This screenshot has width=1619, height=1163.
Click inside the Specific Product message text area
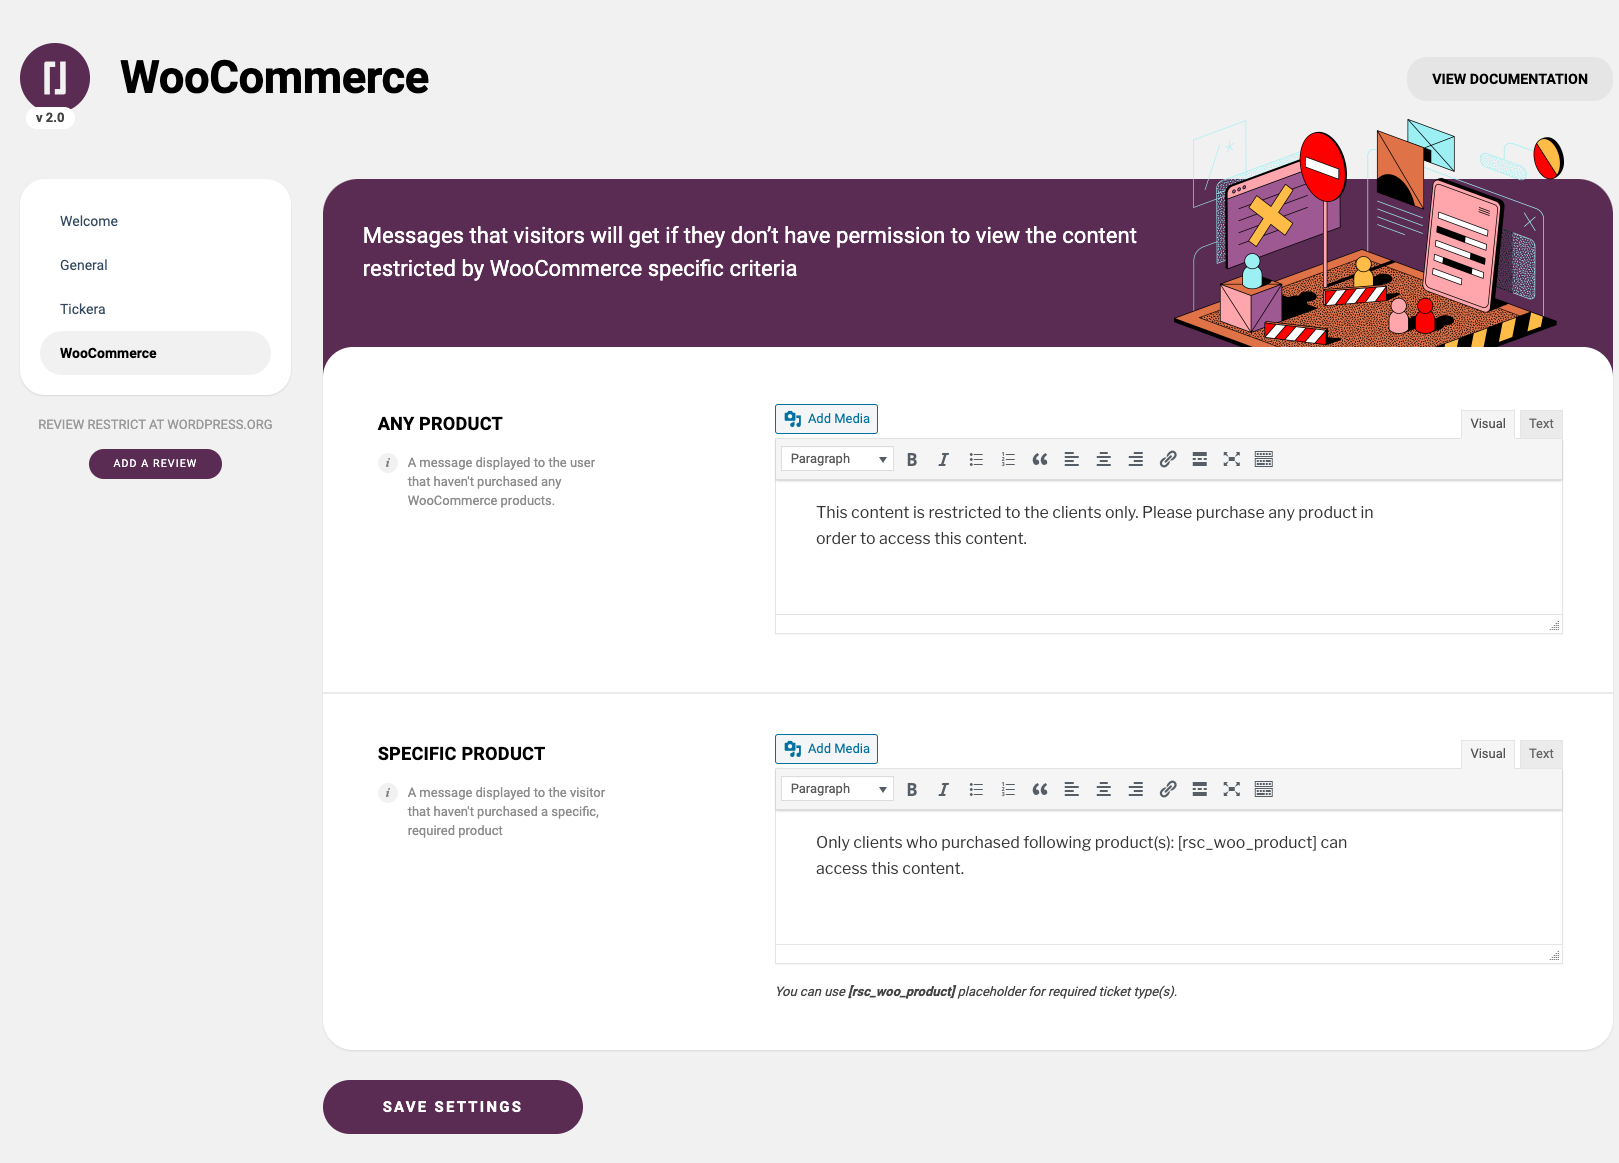[x=1168, y=877]
